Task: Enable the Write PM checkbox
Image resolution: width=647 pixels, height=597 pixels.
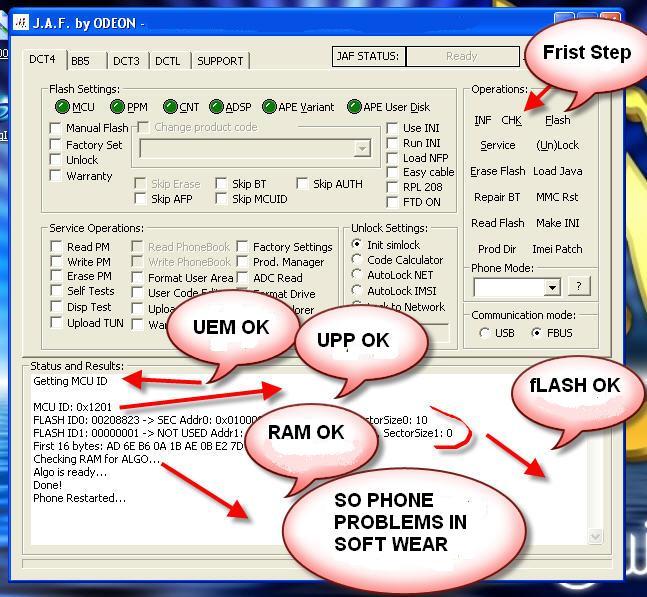Action: (x=56, y=262)
